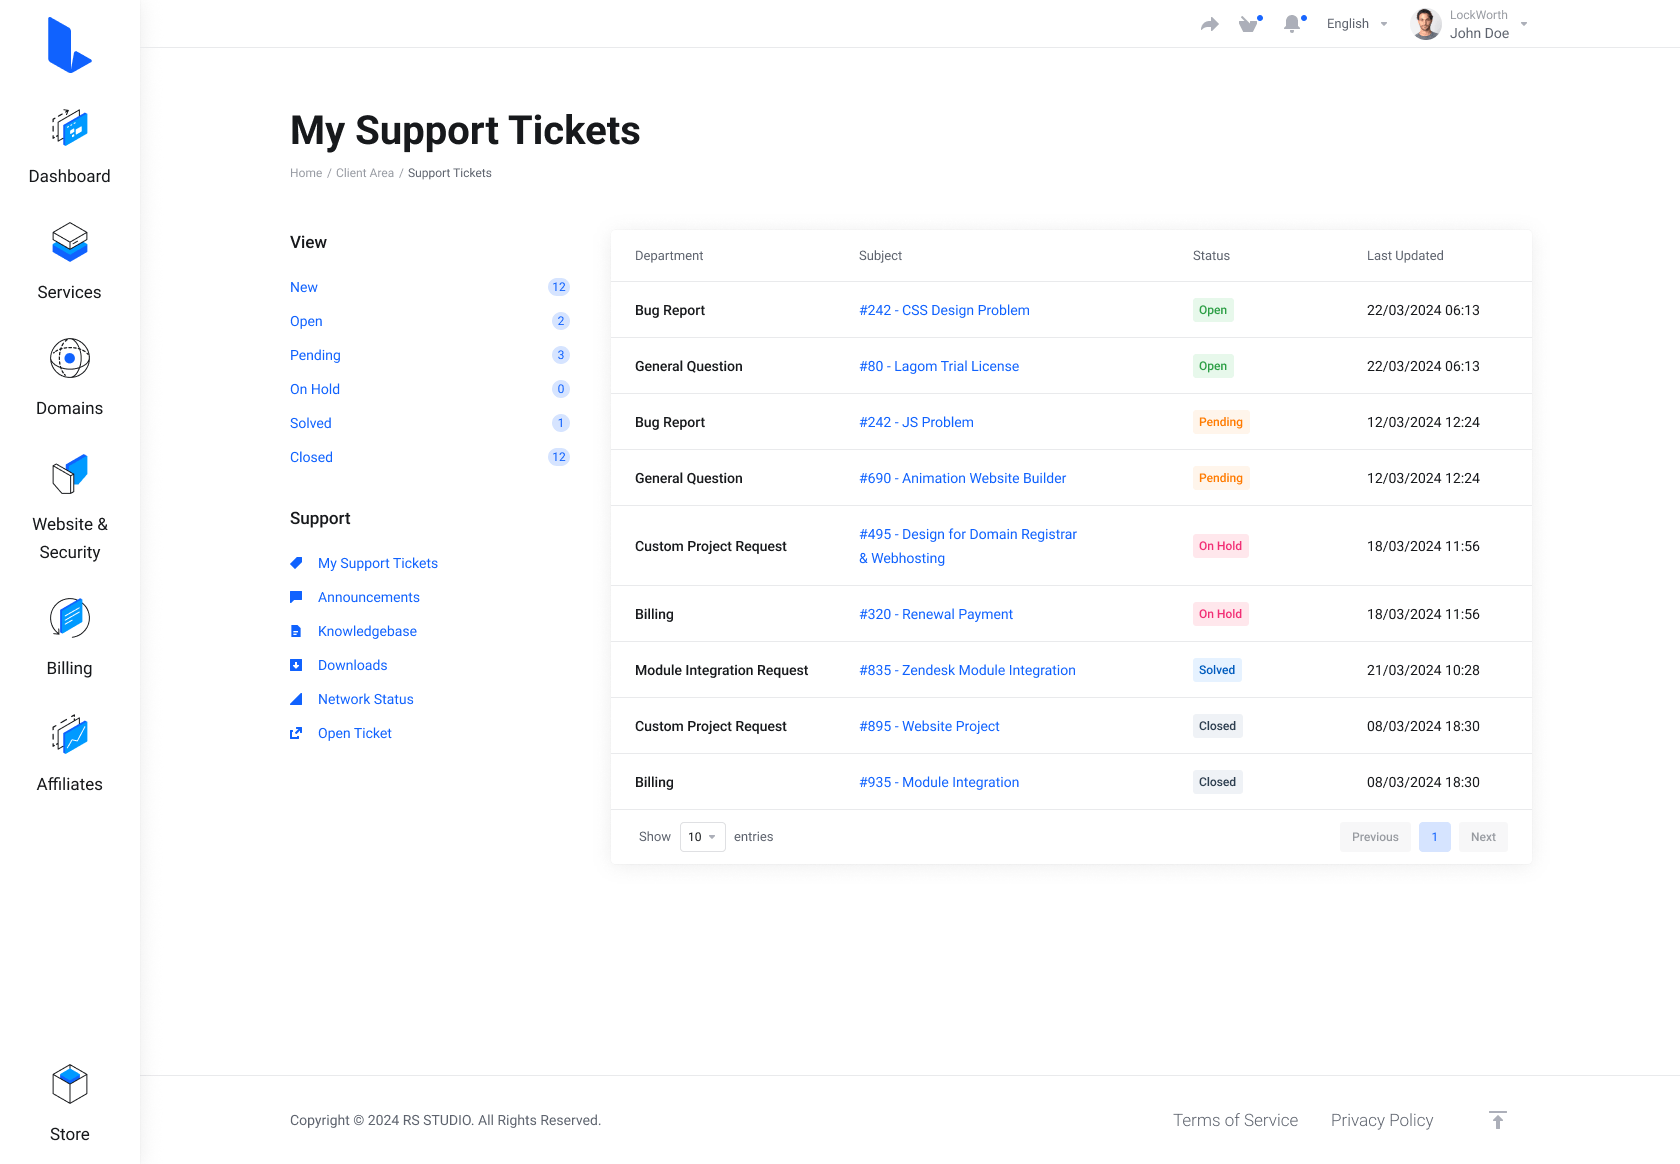This screenshot has height=1164, width=1680.
Task: Open the Knowledgebase support link
Action: [367, 631]
